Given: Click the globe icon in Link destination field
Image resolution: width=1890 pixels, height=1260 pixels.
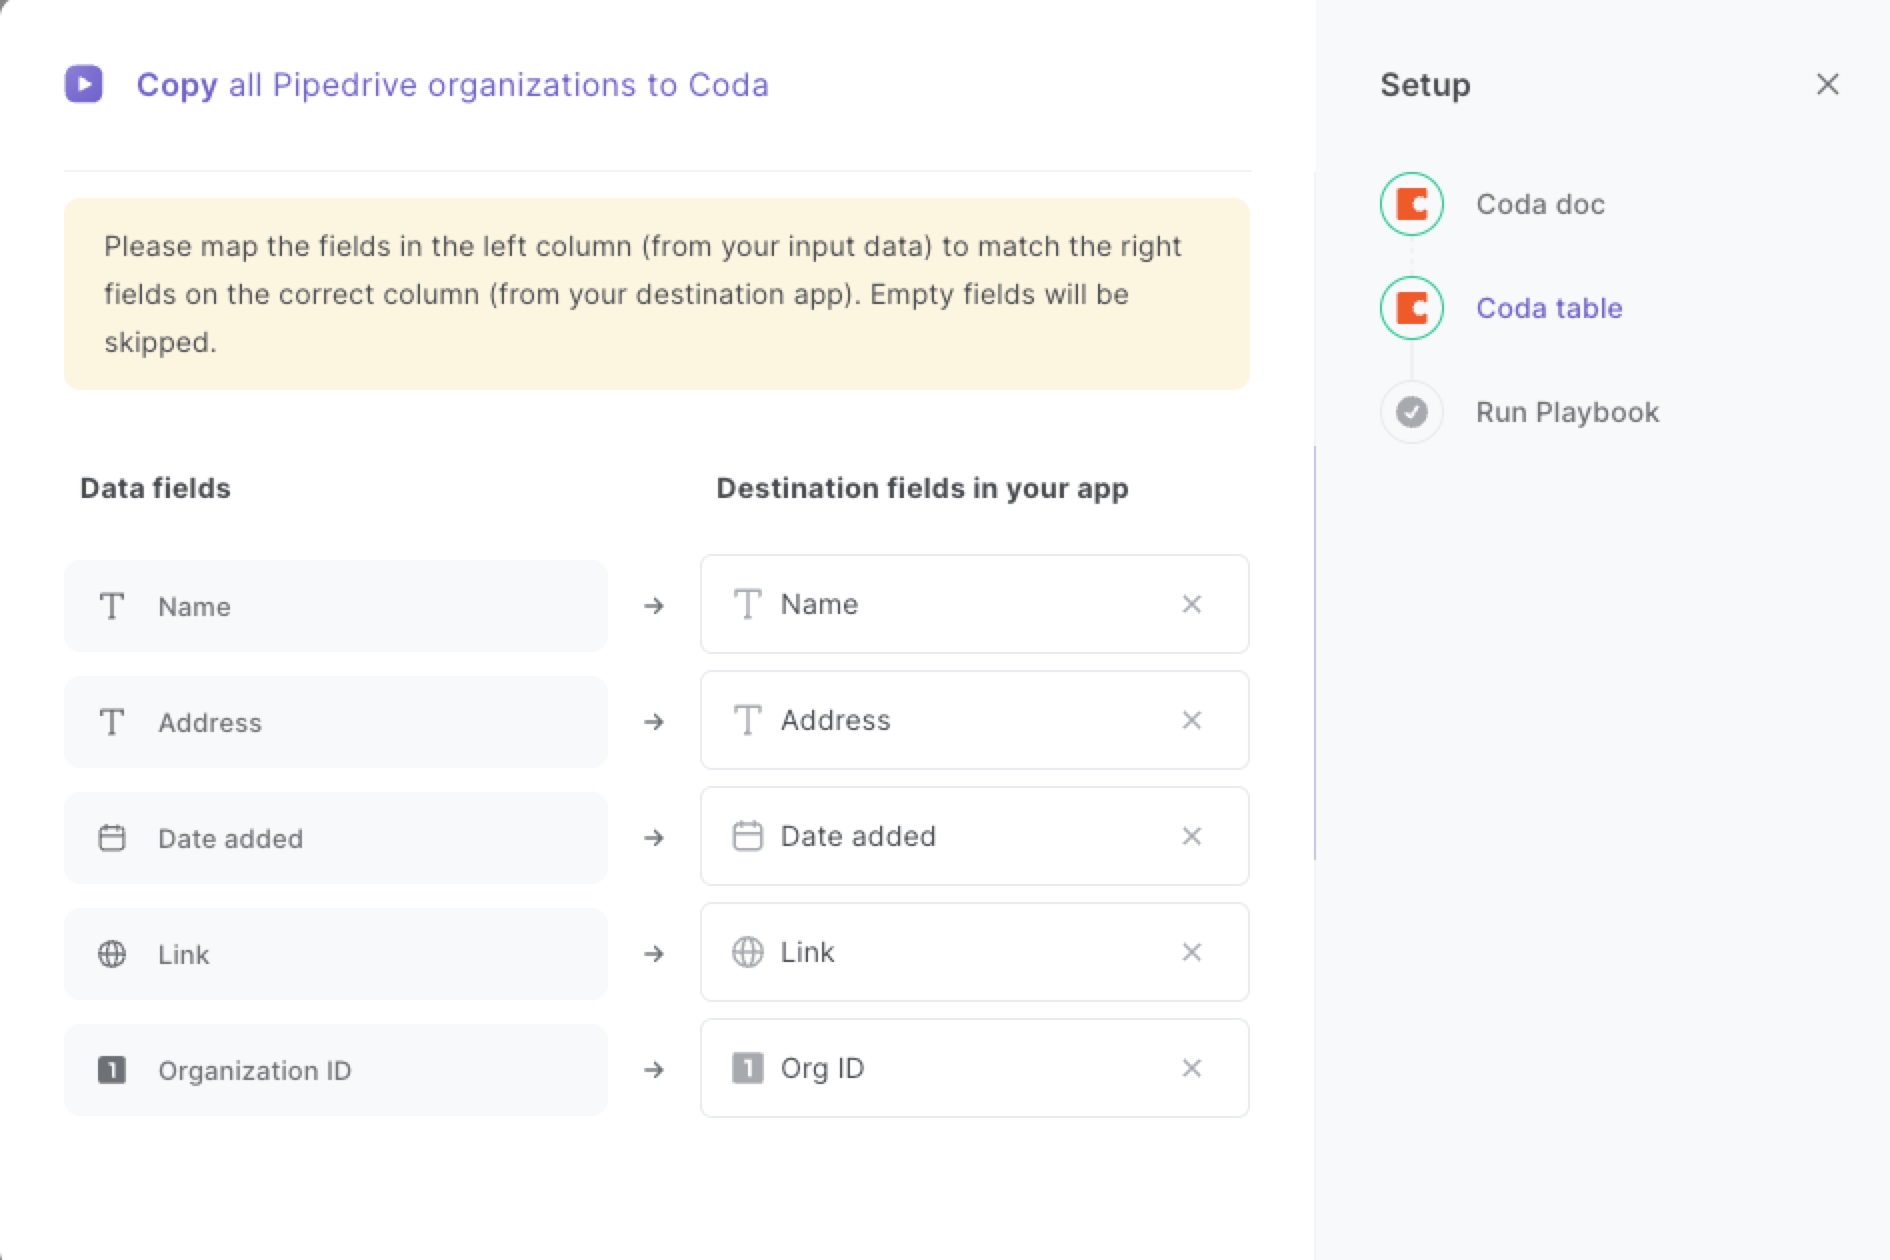Looking at the screenshot, I should 747,952.
